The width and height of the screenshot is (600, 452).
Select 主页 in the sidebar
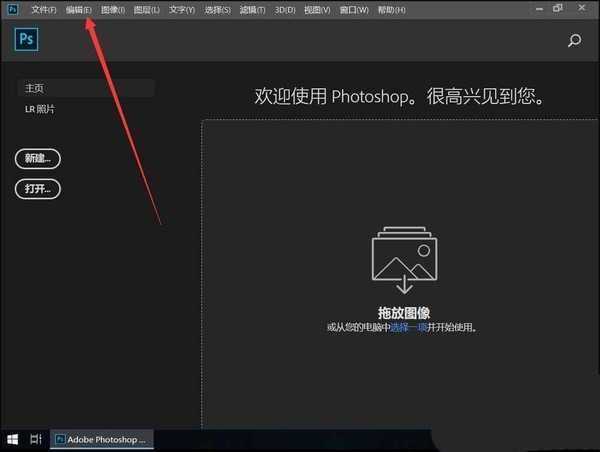[86, 88]
